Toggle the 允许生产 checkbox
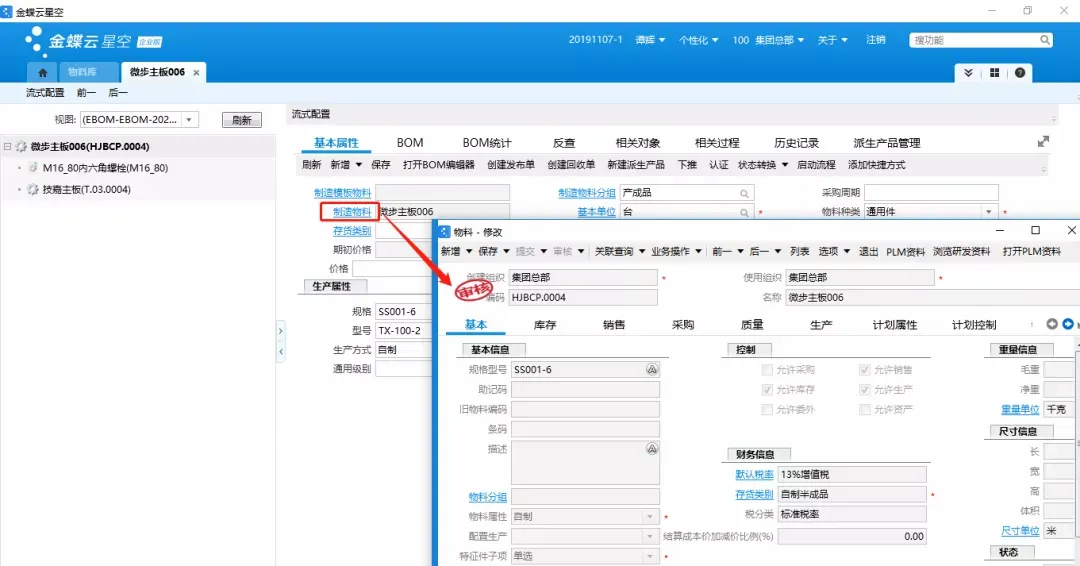This screenshot has width=1080, height=566. pos(864,390)
